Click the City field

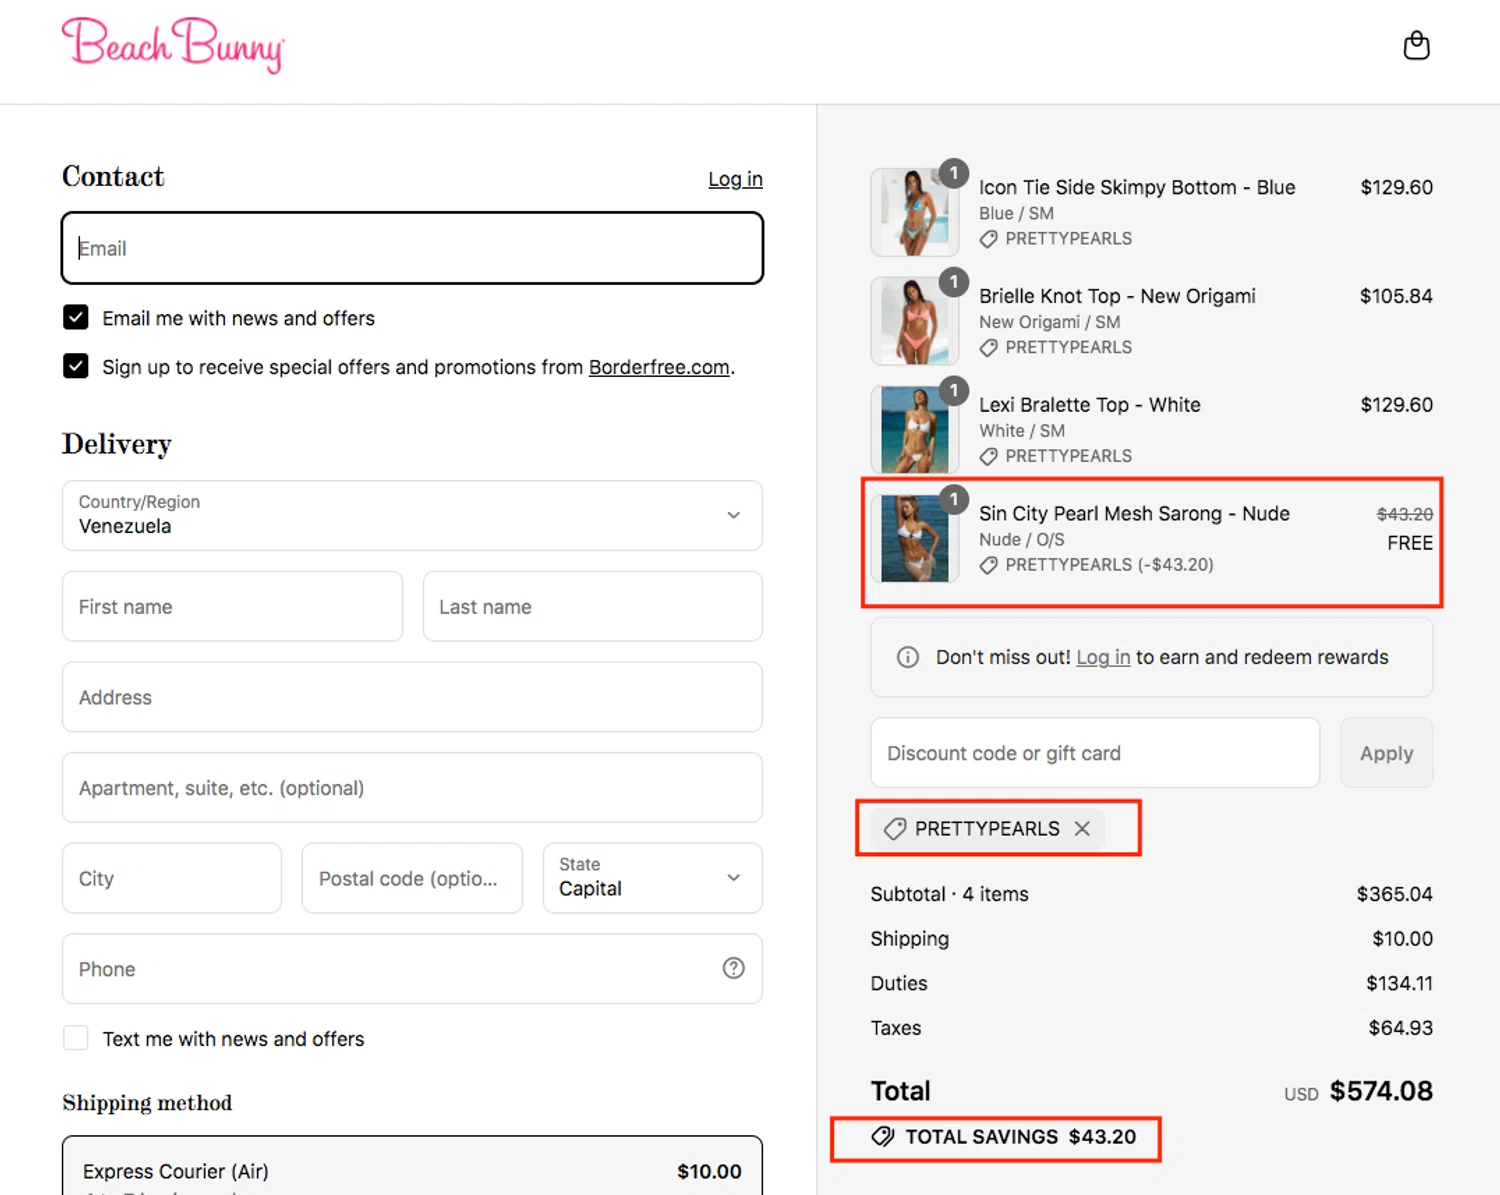tap(172, 878)
